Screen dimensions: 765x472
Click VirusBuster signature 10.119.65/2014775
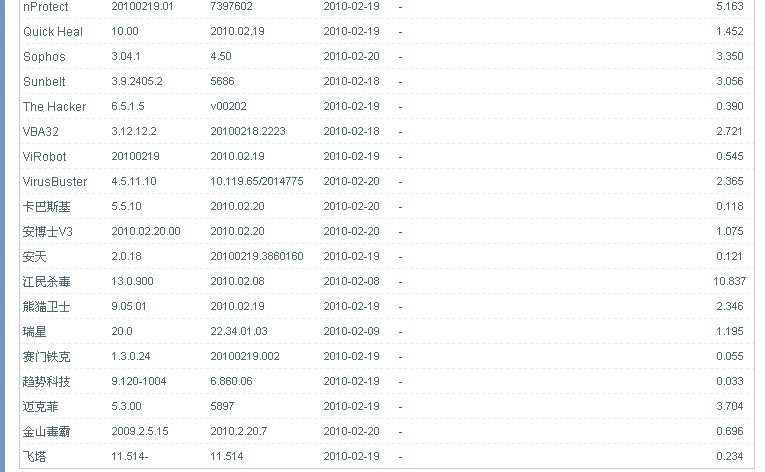tap(257, 181)
